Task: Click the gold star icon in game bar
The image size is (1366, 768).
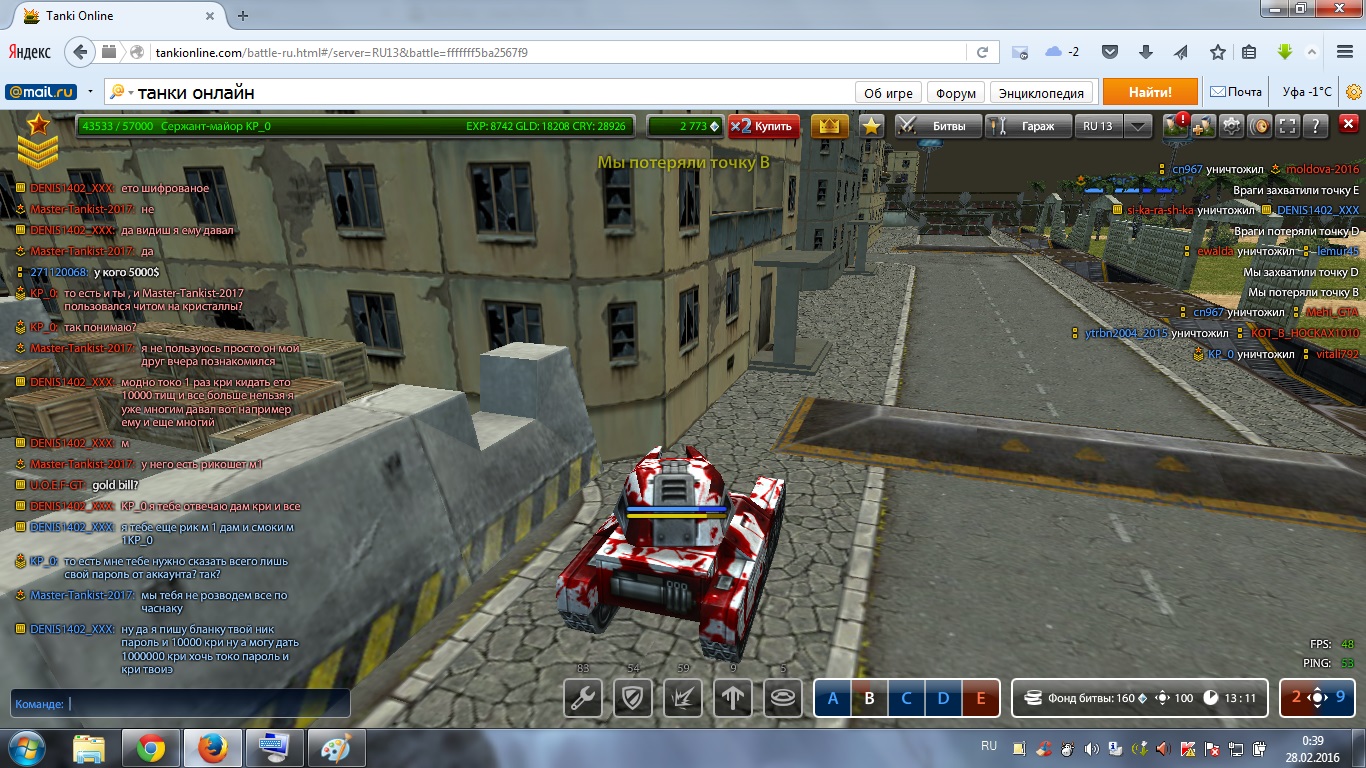Action: point(871,126)
